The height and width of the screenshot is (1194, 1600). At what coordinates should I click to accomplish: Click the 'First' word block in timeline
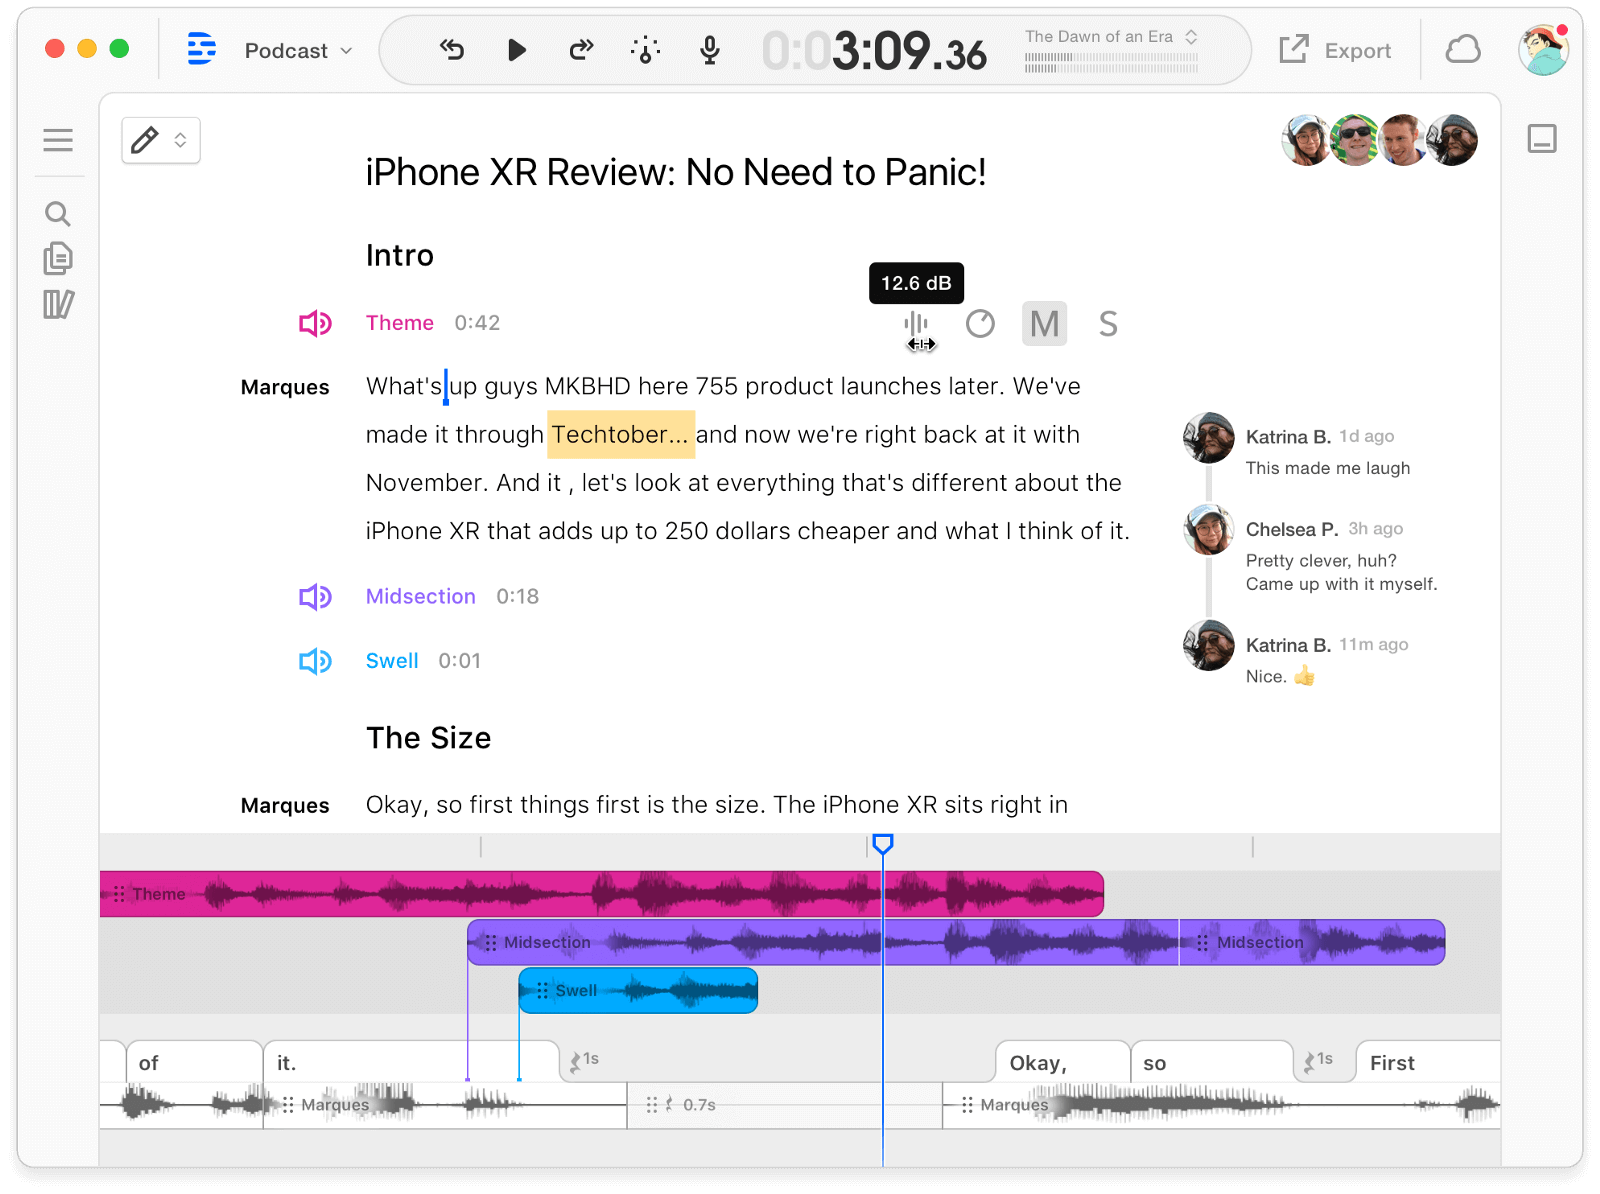1428,1062
